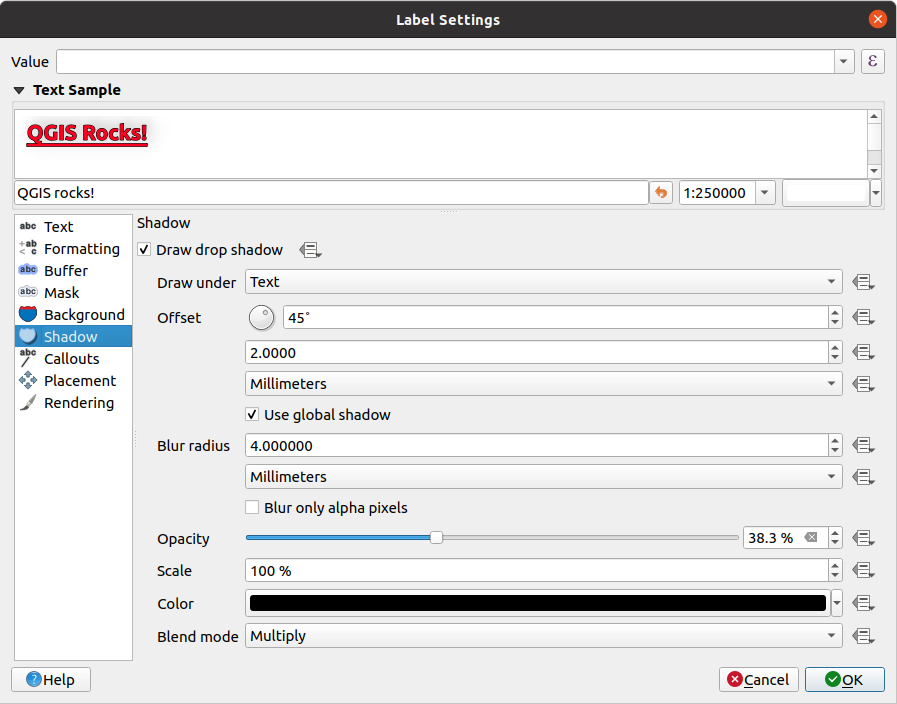Image resolution: width=897 pixels, height=704 pixels.
Task: Collapse the Text Sample section
Action: 20,90
